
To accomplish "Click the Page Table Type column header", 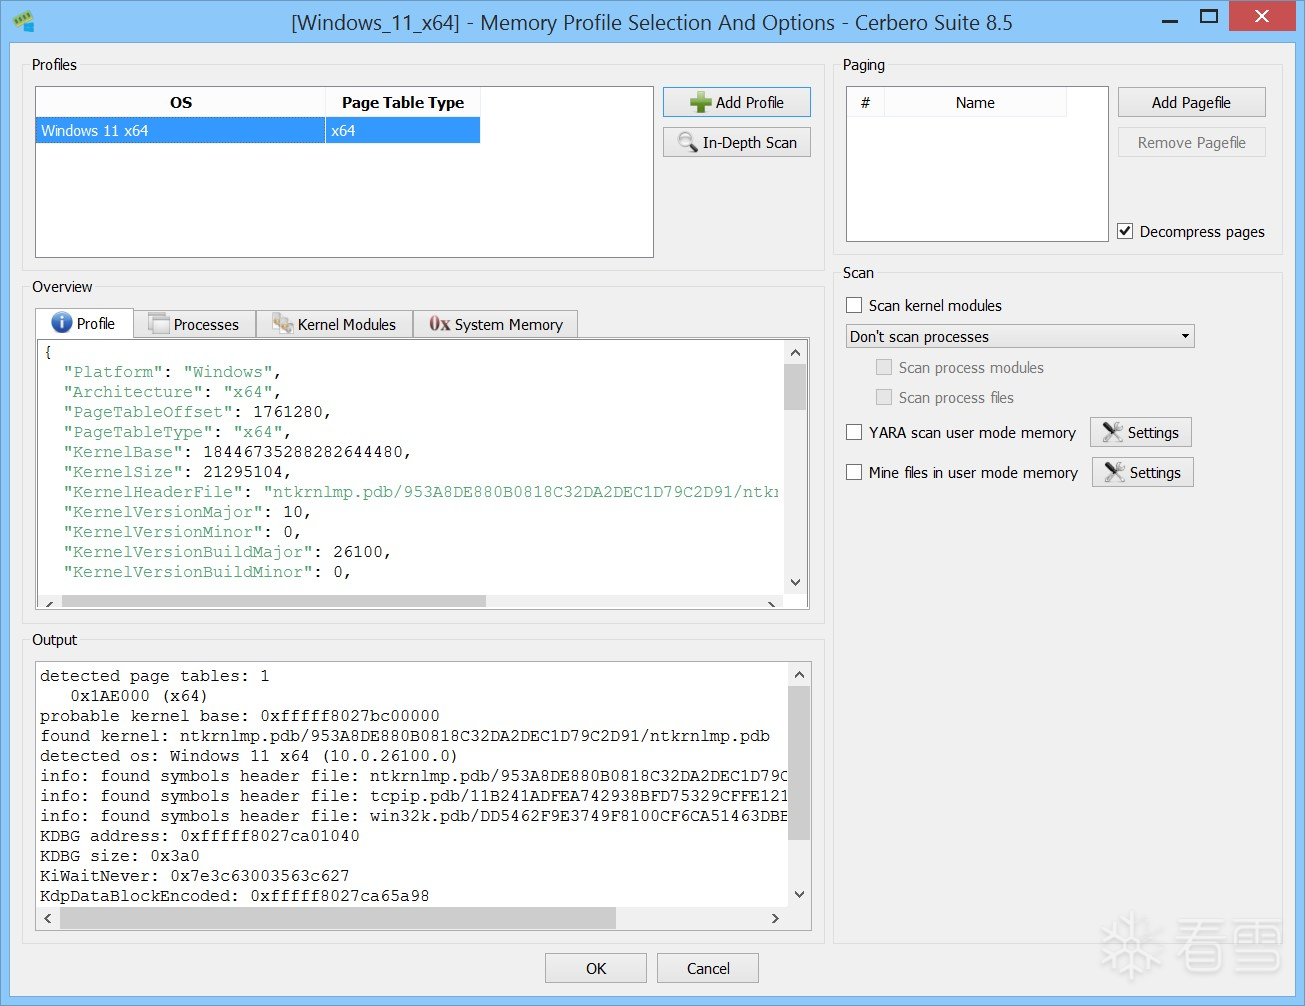I will pyautogui.click(x=403, y=102).
